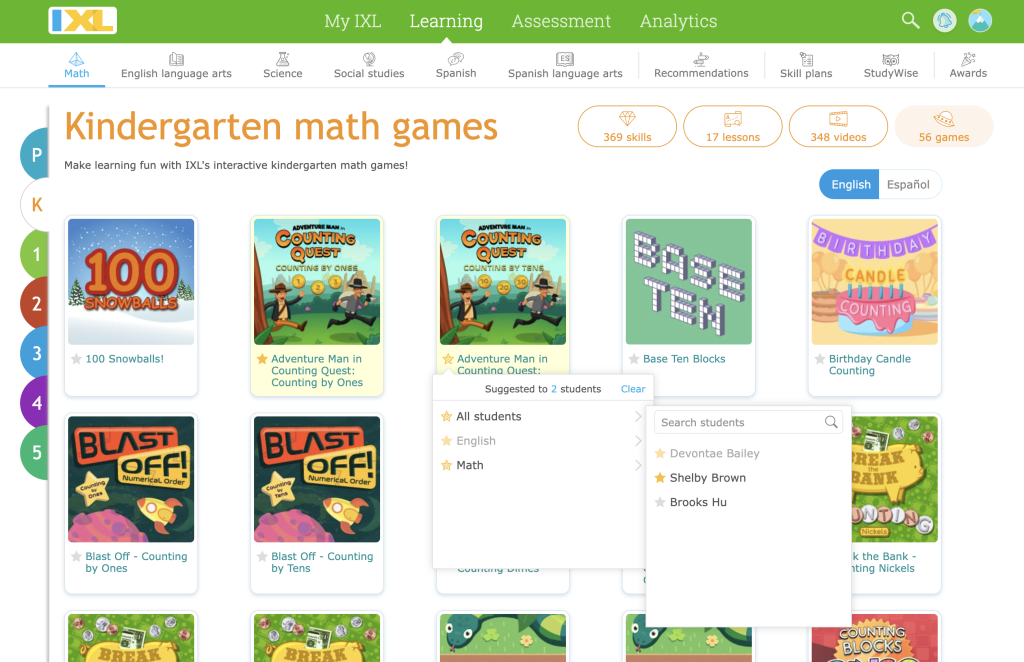This screenshot has width=1024, height=662.
Task: Toggle star for Blast Off Counting by Tens
Action: click(x=262, y=557)
